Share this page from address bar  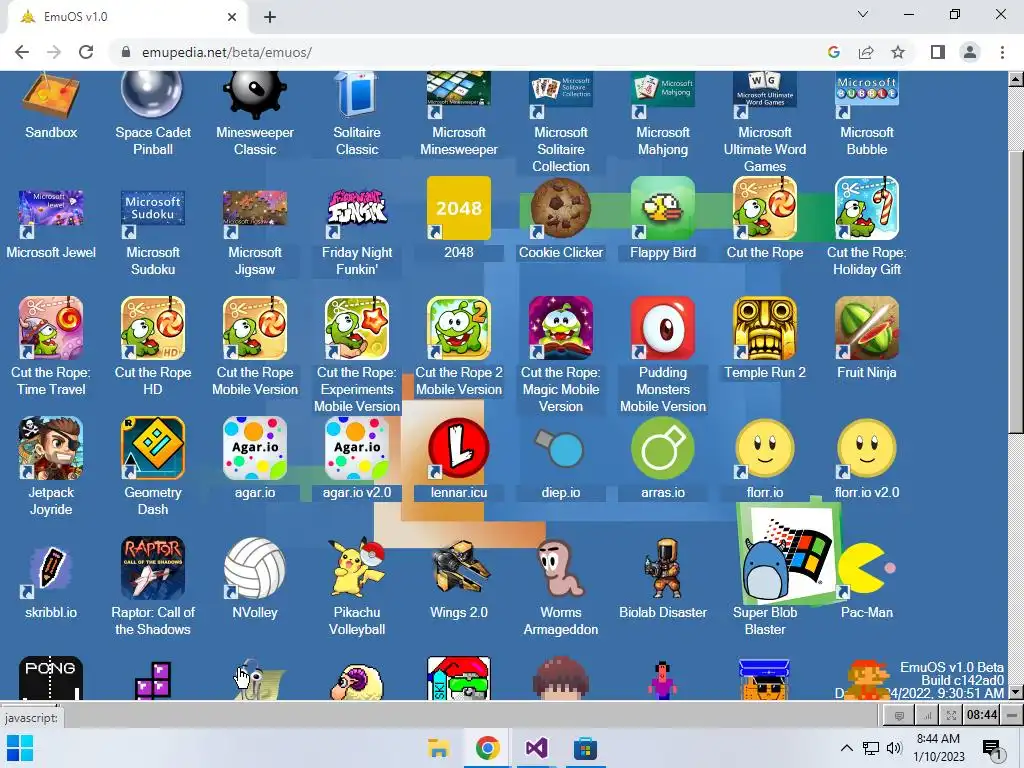point(866,52)
